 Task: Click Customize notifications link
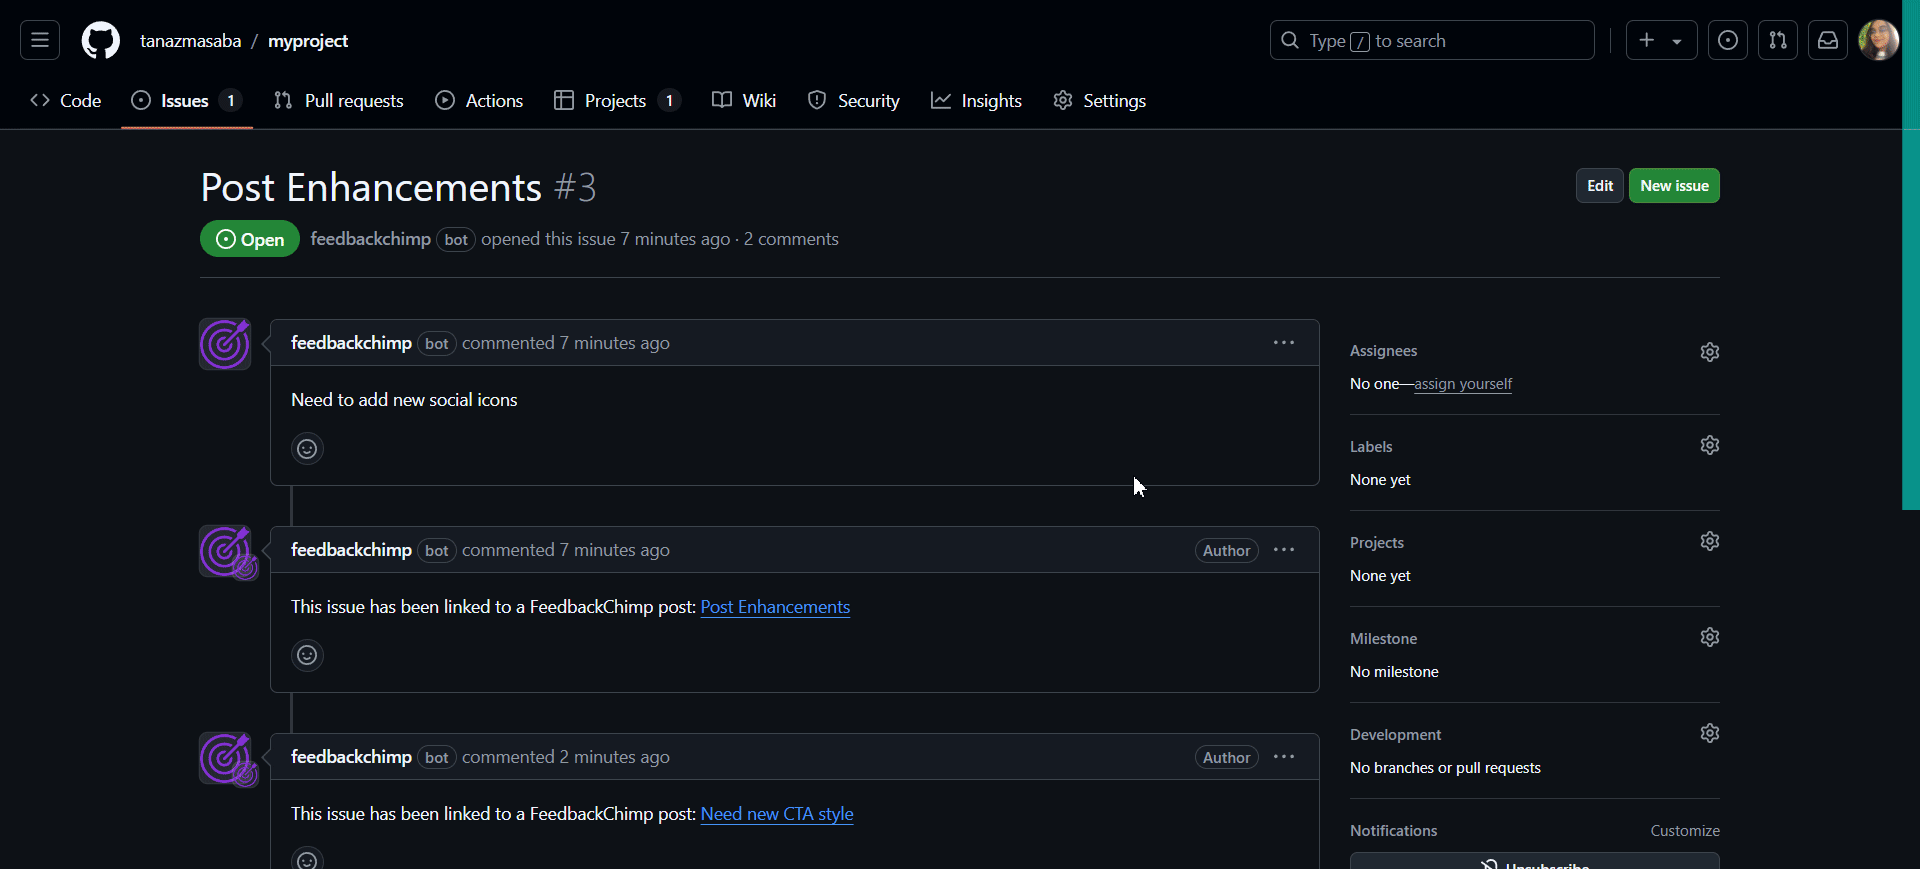pos(1685,831)
